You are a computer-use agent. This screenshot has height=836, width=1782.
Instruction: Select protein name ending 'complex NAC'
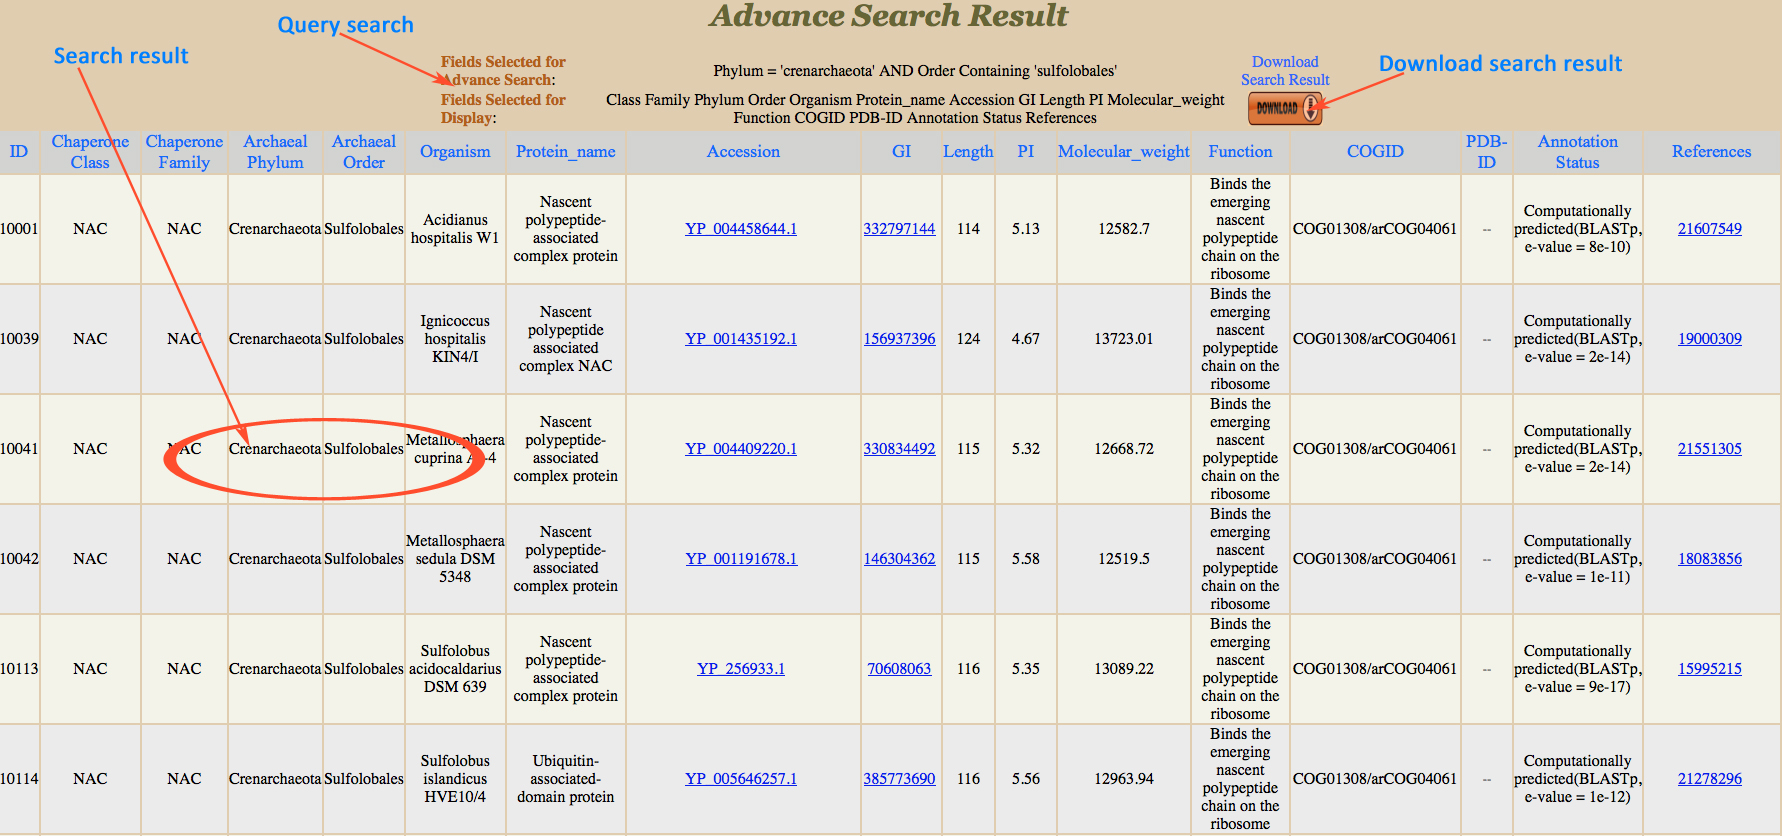566,339
